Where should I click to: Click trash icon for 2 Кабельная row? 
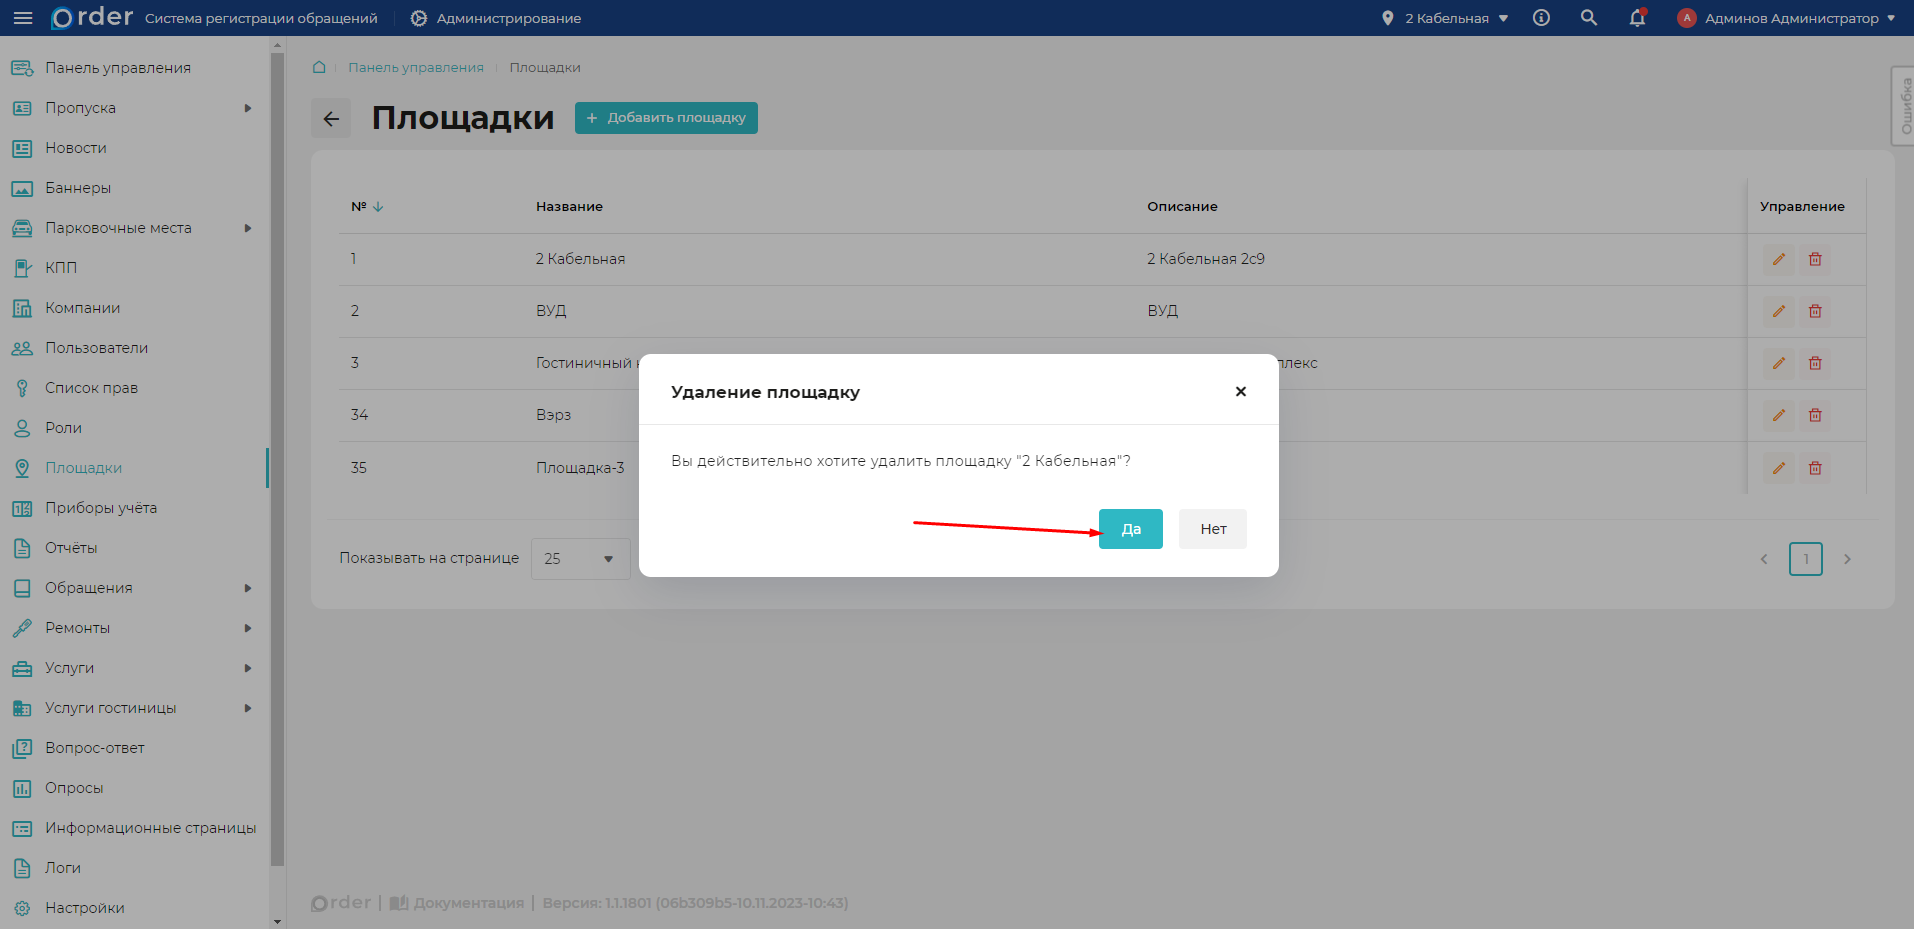(1814, 259)
